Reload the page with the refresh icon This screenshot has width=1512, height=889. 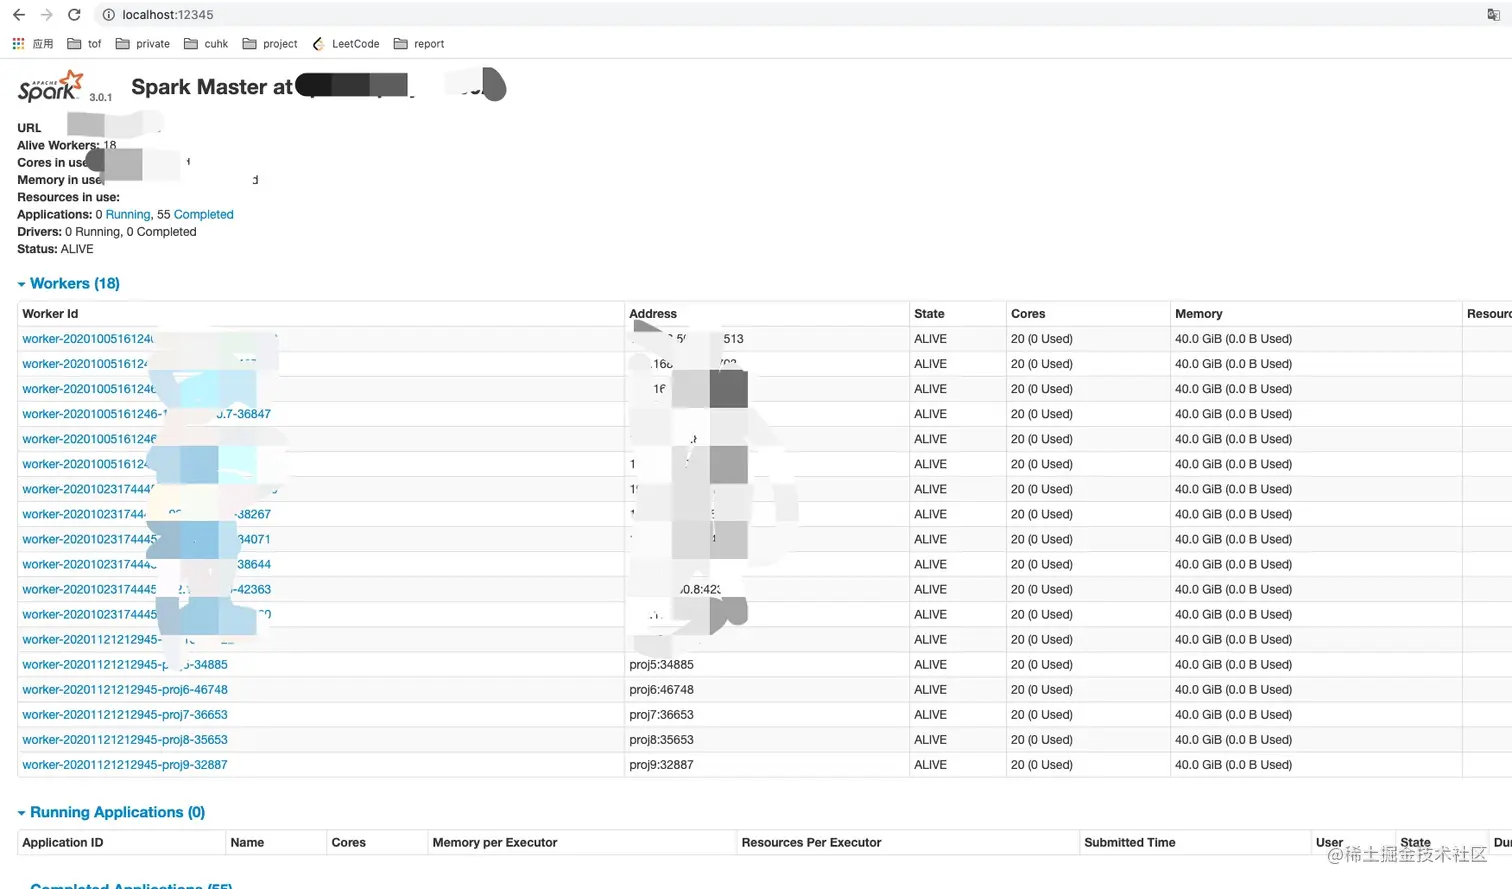(74, 15)
